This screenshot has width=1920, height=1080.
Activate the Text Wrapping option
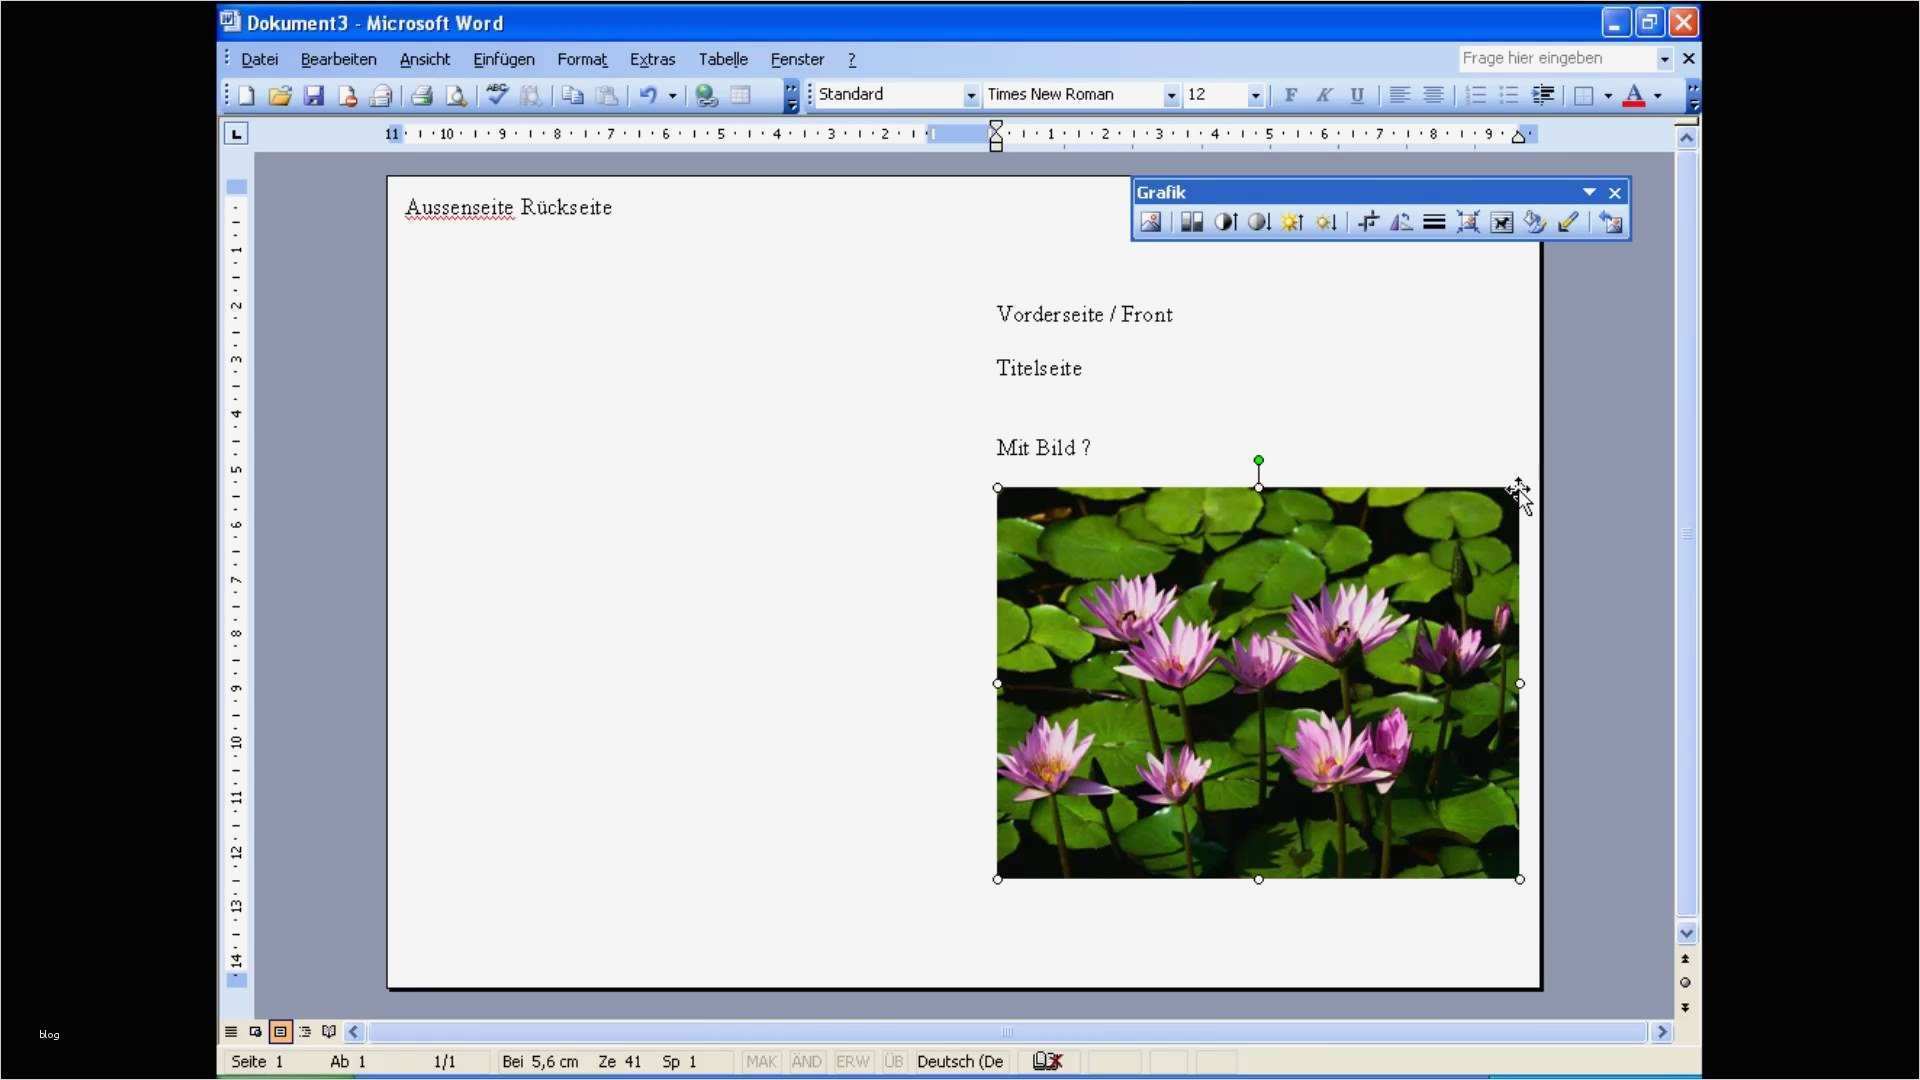point(1502,222)
